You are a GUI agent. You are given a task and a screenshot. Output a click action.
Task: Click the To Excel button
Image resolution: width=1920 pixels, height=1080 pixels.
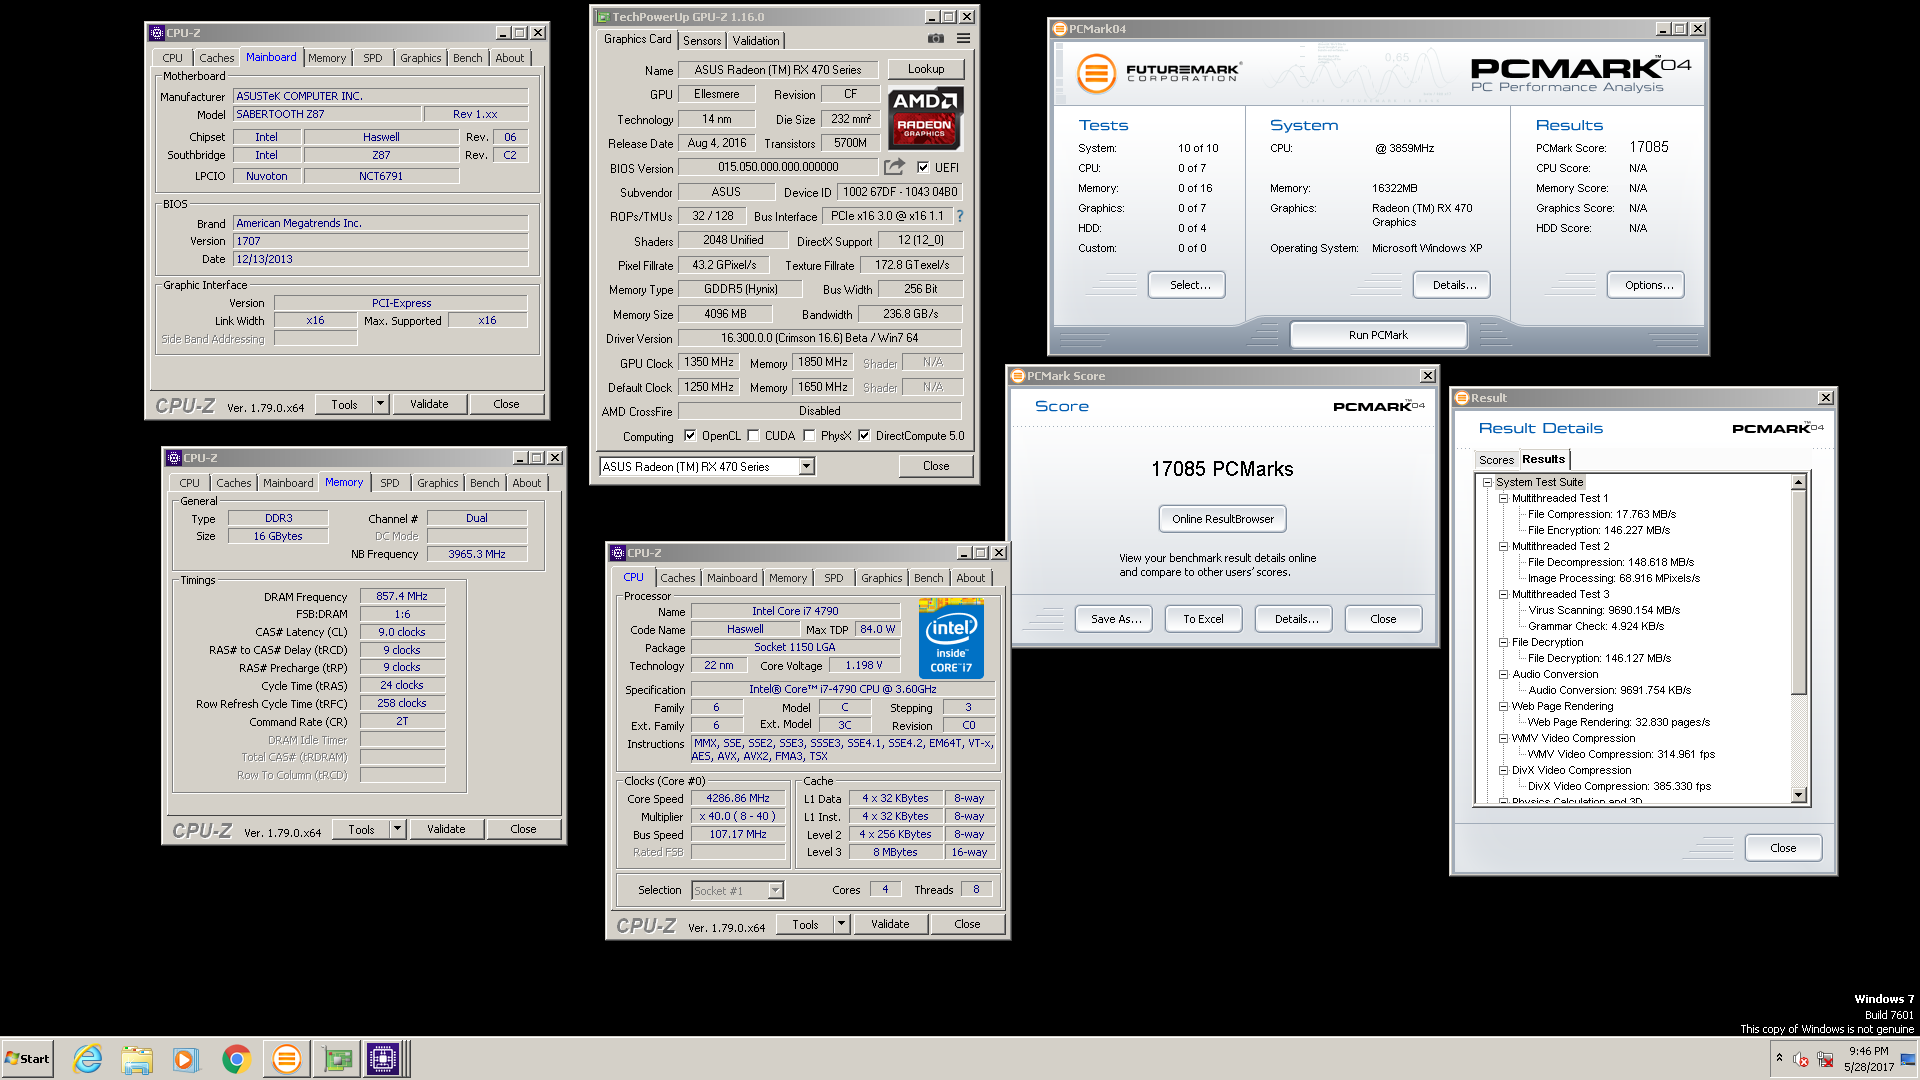(x=1203, y=619)
